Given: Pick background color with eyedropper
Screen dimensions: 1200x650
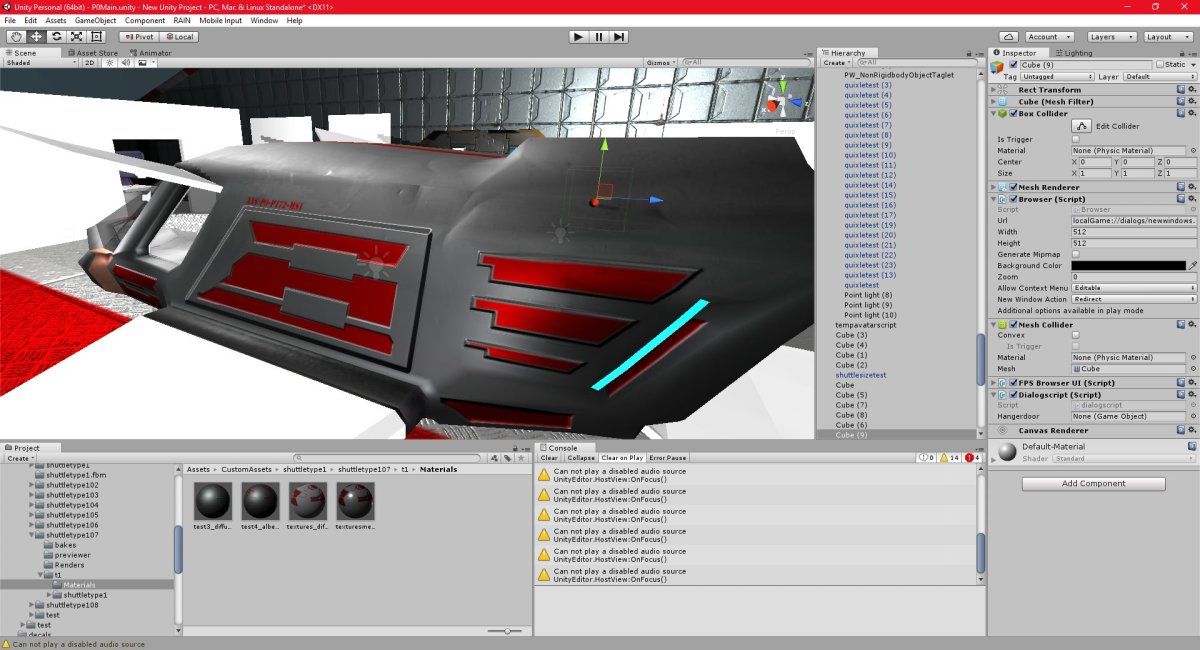Looking at the screenshot, I should click(1192, 266).
